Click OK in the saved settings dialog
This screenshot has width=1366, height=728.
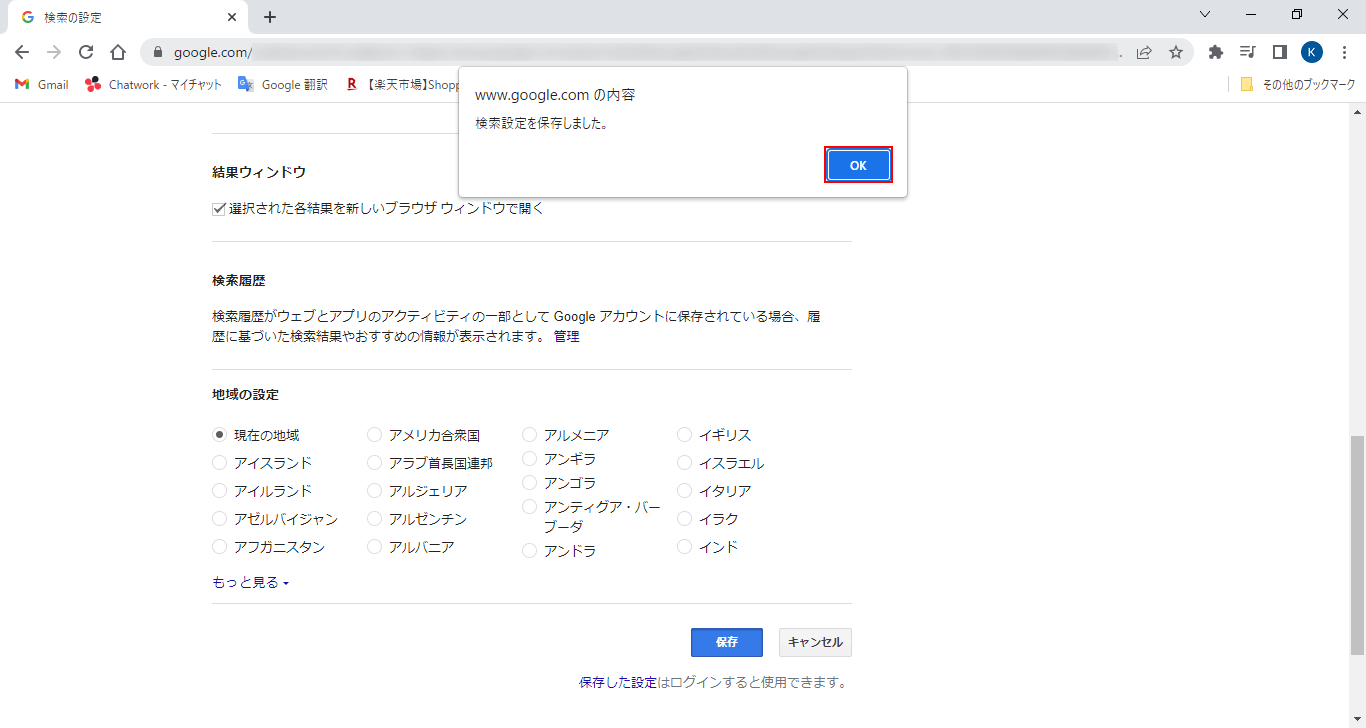pos(858,165)
